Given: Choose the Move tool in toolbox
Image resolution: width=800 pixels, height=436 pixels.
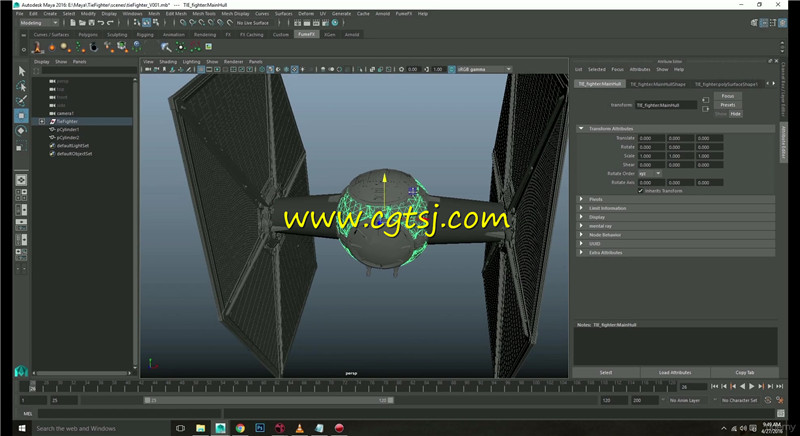Looking at the screenshot, I should pyautogui.click(x=21, y=116).
